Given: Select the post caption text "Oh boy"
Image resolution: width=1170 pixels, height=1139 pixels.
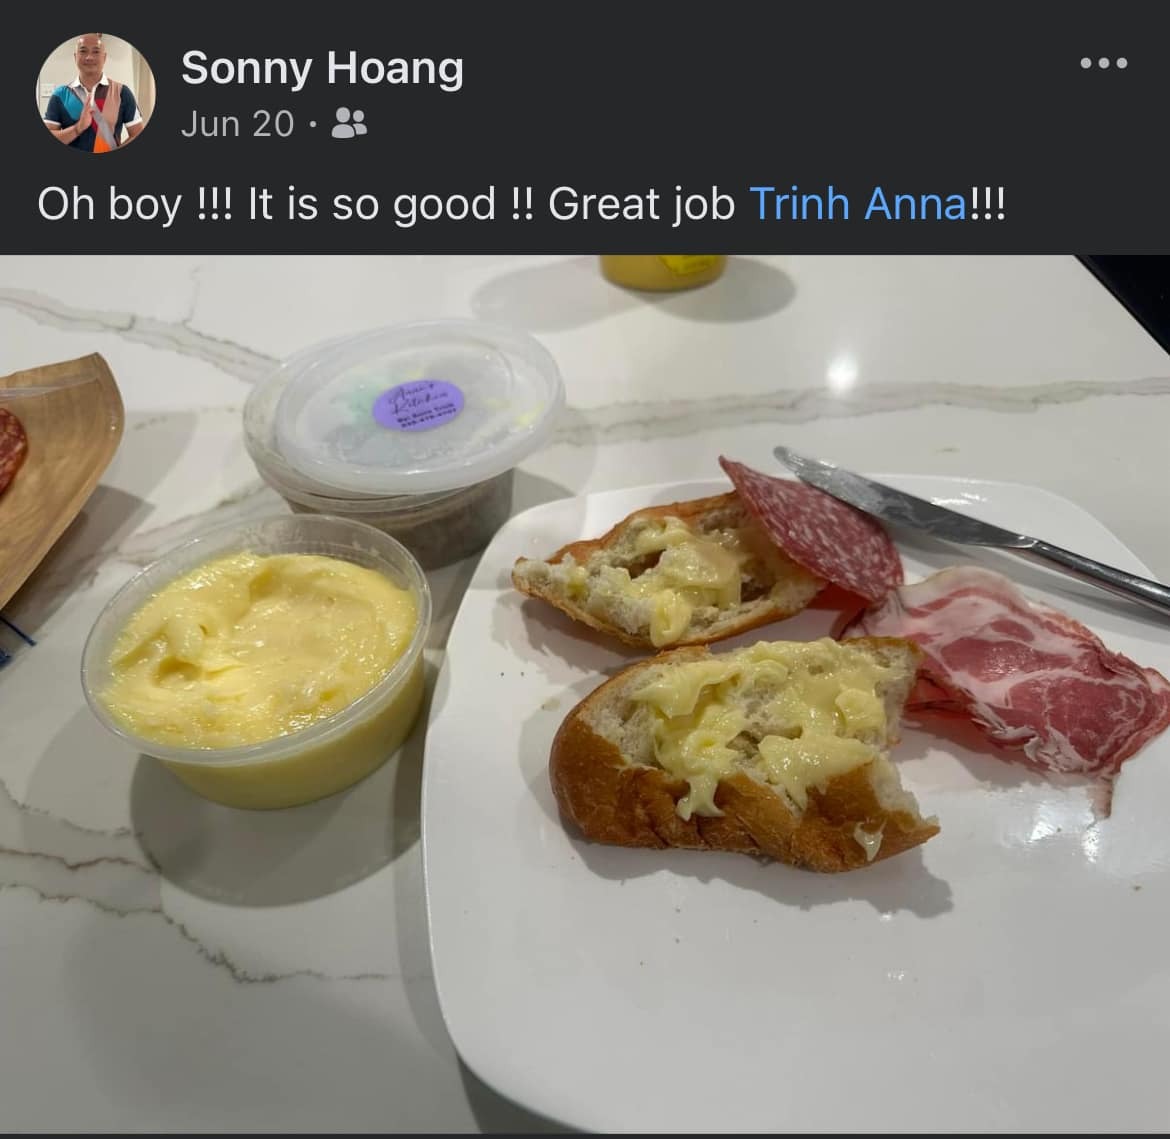Looking at the screenshot, I should (x=110, y=205).
